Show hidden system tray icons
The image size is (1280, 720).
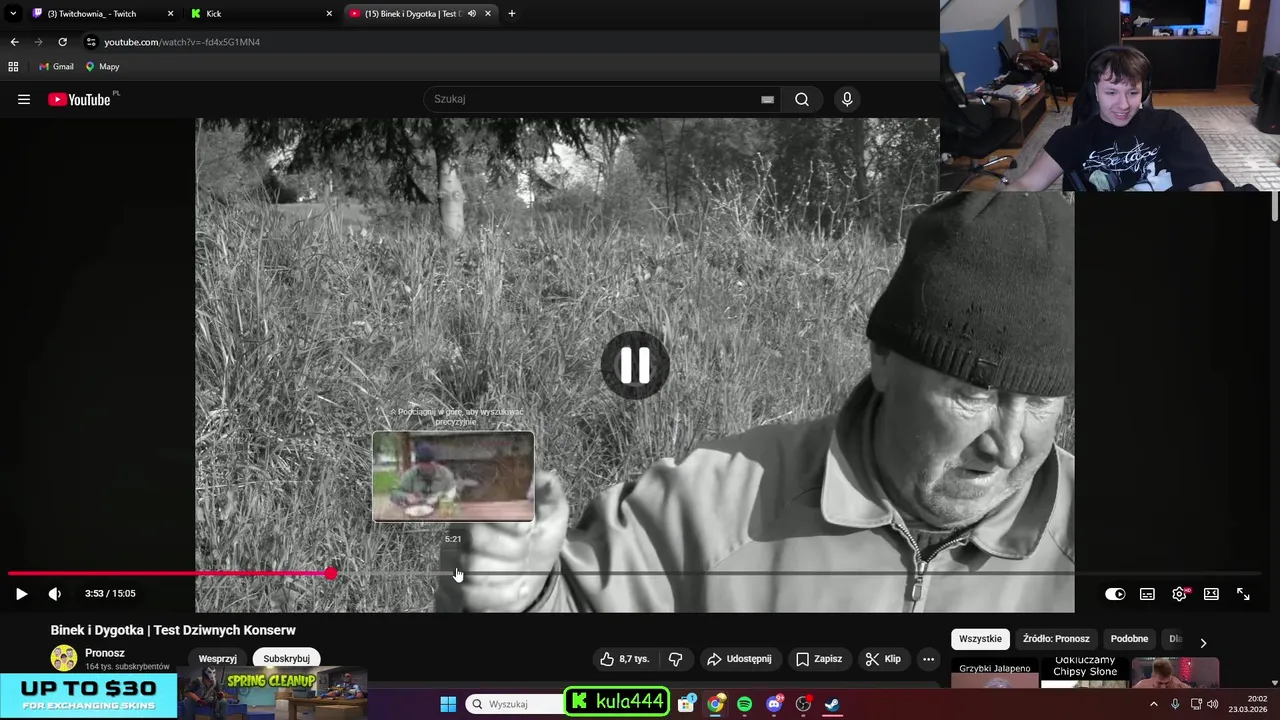click(1154, 704)
